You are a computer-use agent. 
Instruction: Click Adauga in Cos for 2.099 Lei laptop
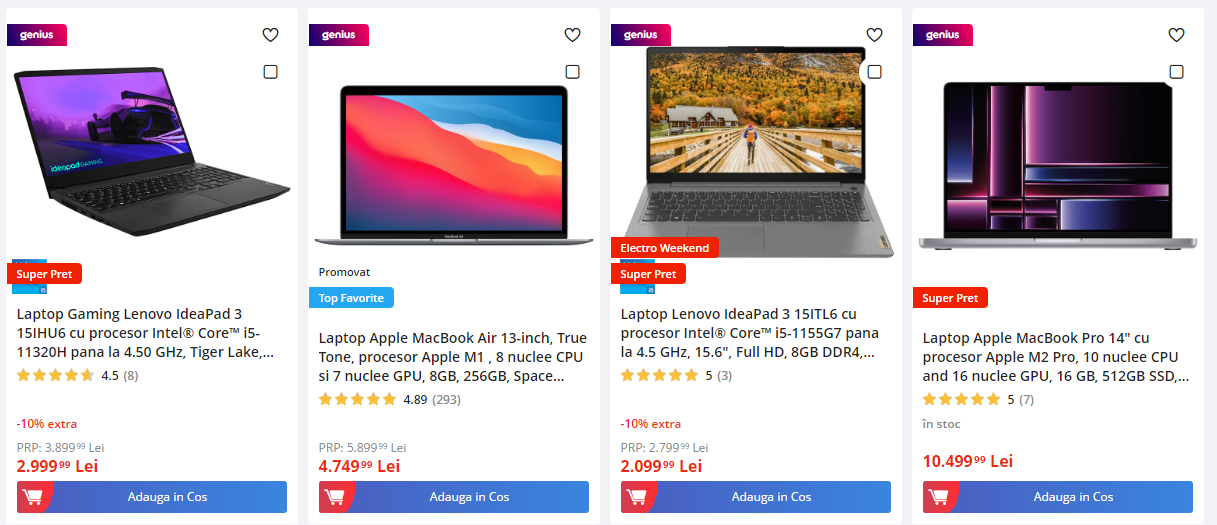point(756,497)
